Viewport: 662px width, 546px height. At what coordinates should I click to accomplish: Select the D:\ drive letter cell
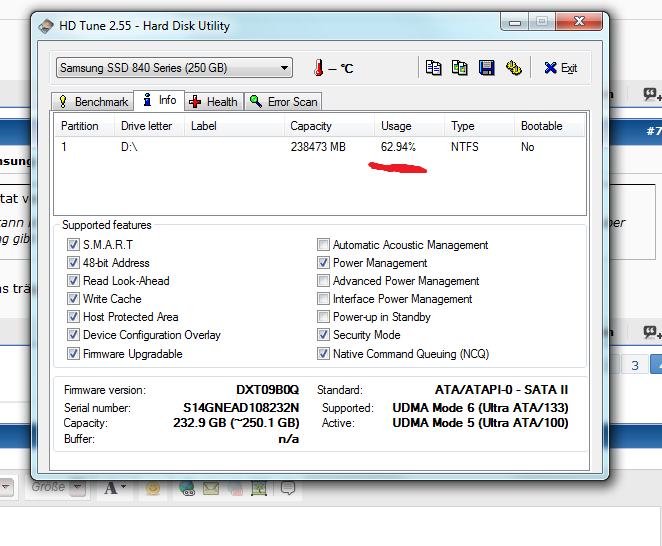[129, 147]
